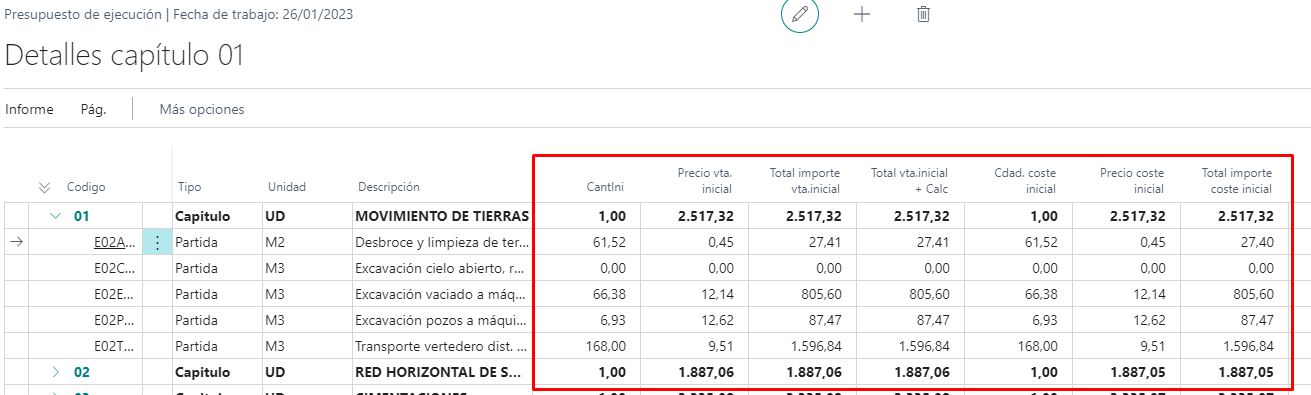Open chapter 02 code link

click(82, 372)
